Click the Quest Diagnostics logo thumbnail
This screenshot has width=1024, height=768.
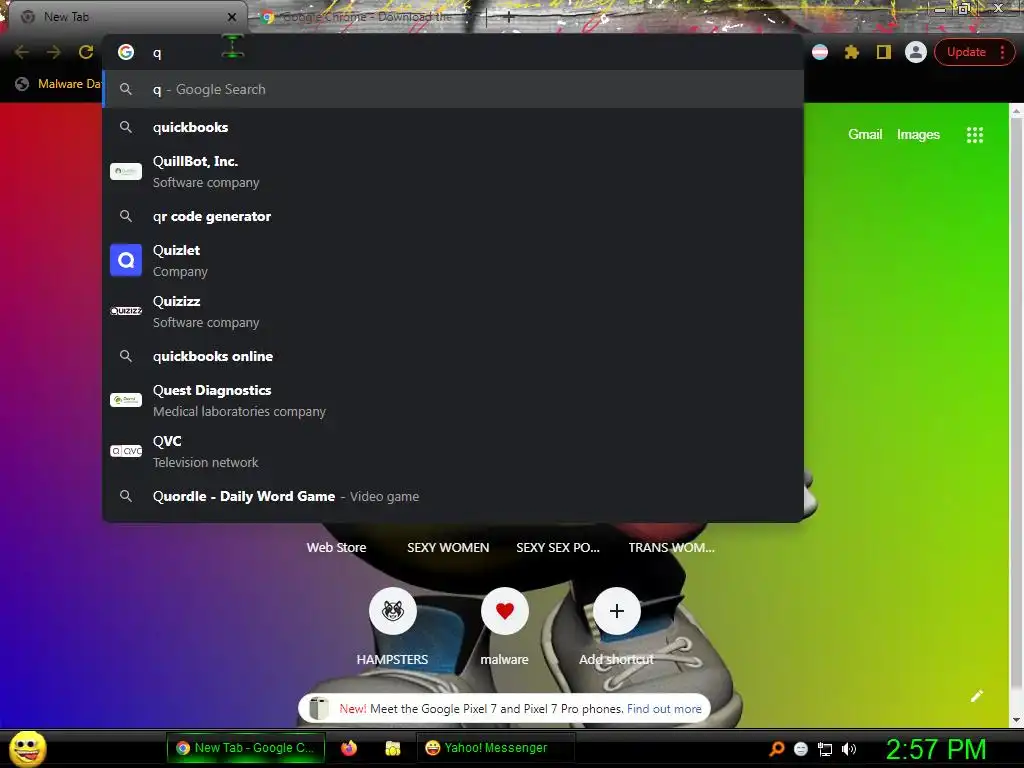(126, 400)
